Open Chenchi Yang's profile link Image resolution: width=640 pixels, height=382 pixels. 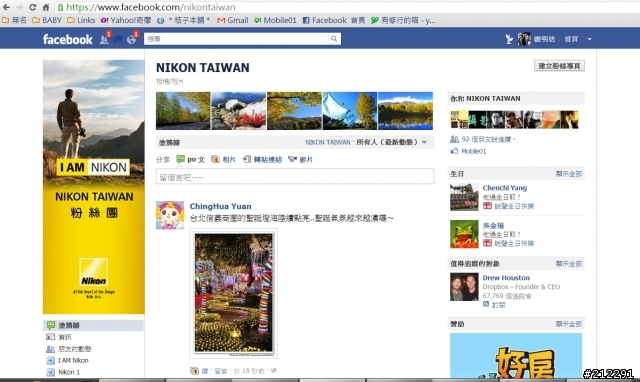pyautogui.click(x=504, y=188)
